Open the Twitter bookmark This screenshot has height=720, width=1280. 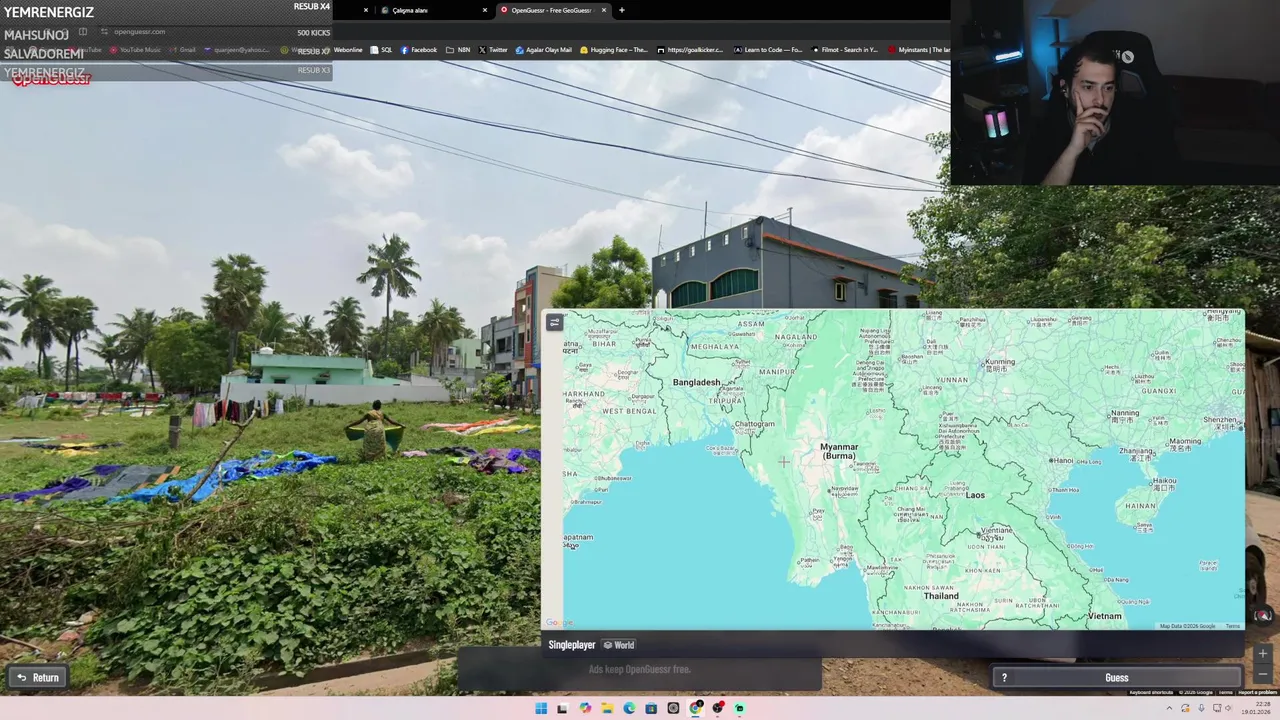coord(493,49)
